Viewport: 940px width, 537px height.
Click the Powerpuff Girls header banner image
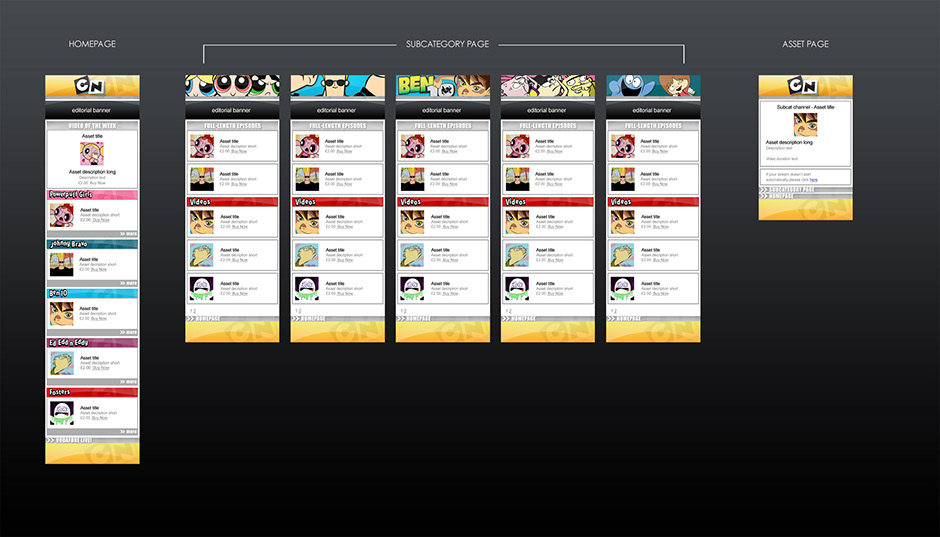pos(232,86)
